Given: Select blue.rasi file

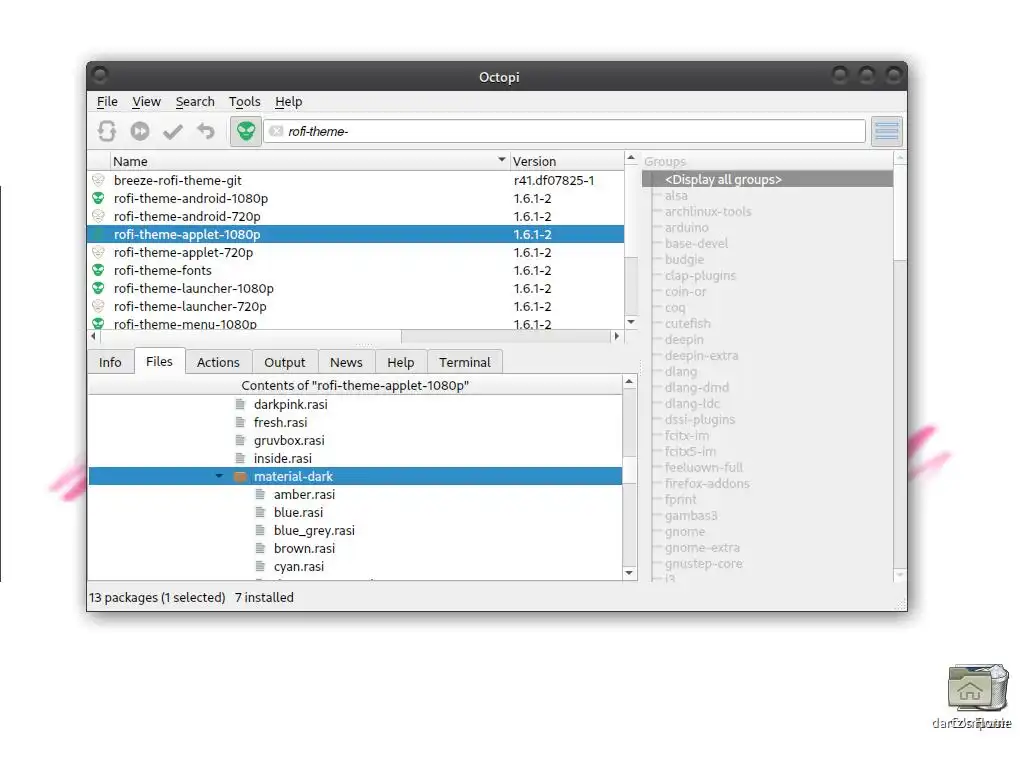Looking at the screenshot, I should [x=298, y=513].
